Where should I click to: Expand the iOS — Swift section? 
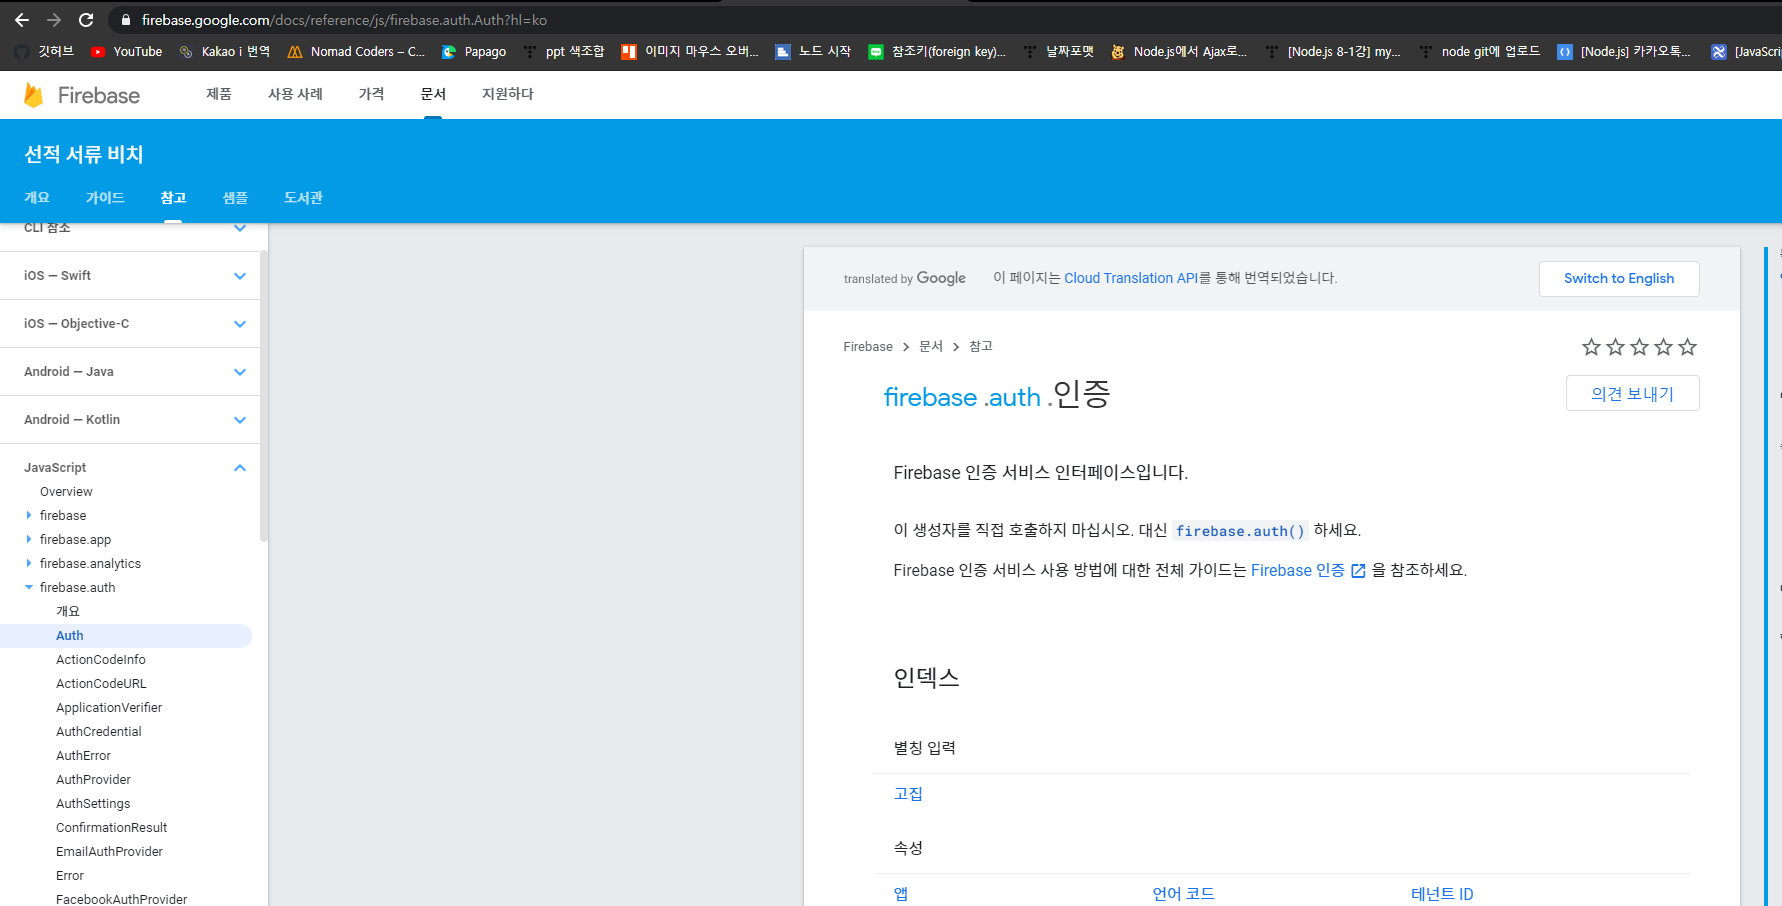click(240, 276)
